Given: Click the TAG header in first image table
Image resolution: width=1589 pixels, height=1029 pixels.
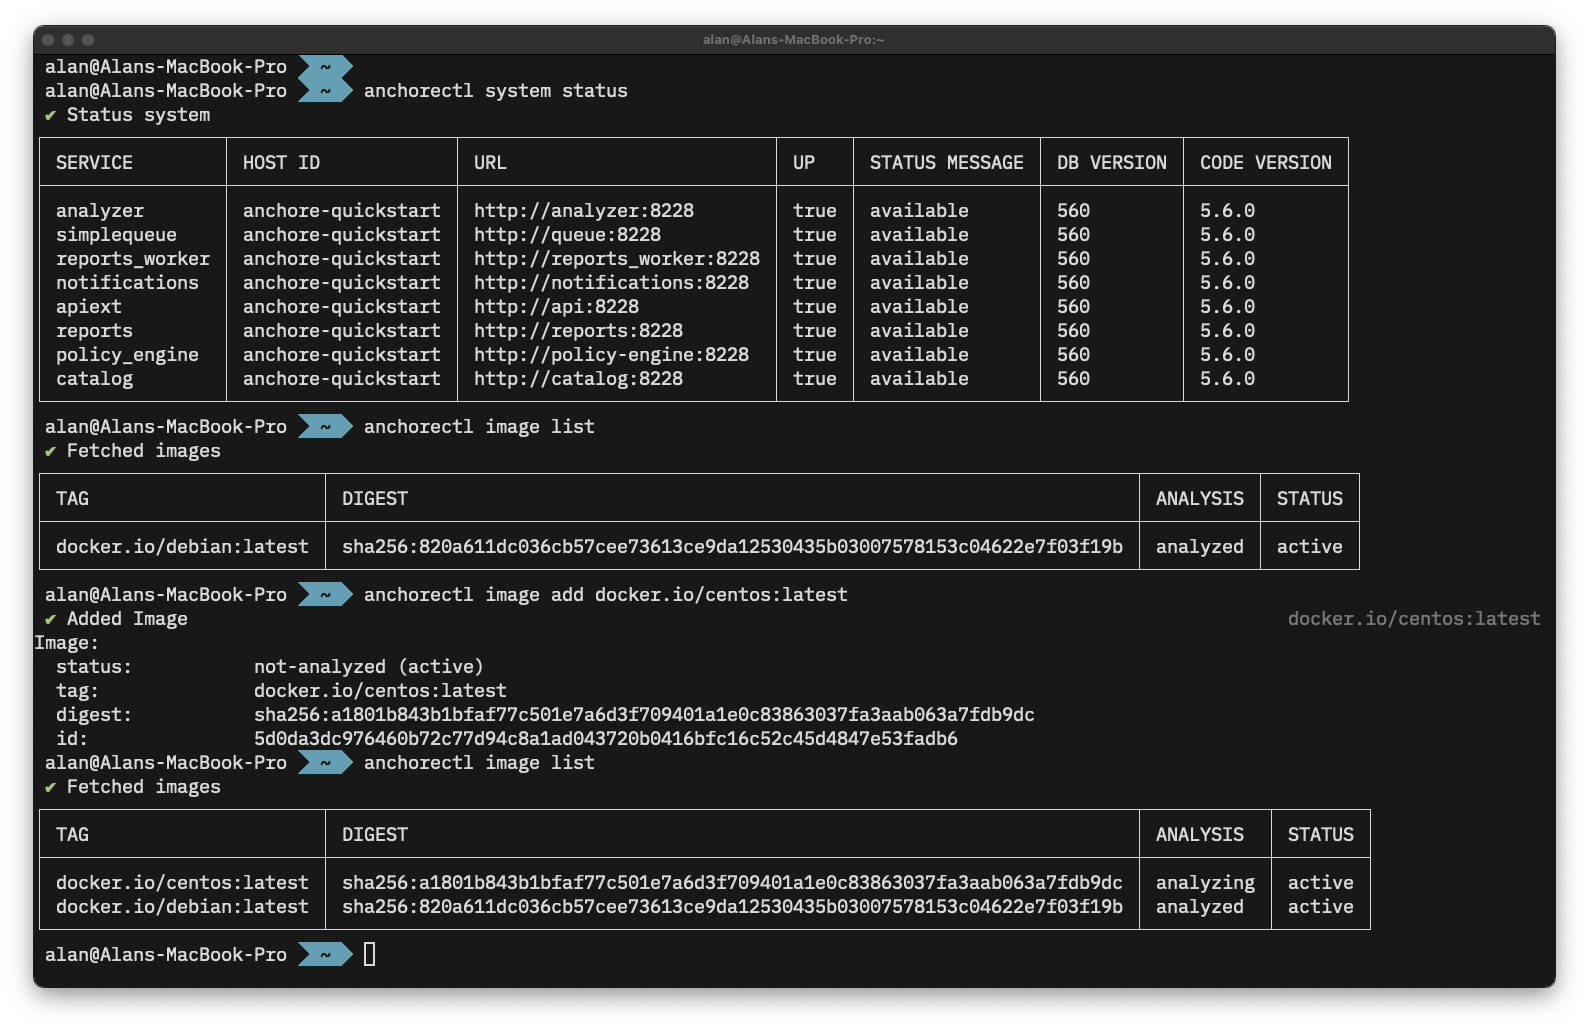Looking at the screenshot, I should pyautogui.click(x=72, y=499).
